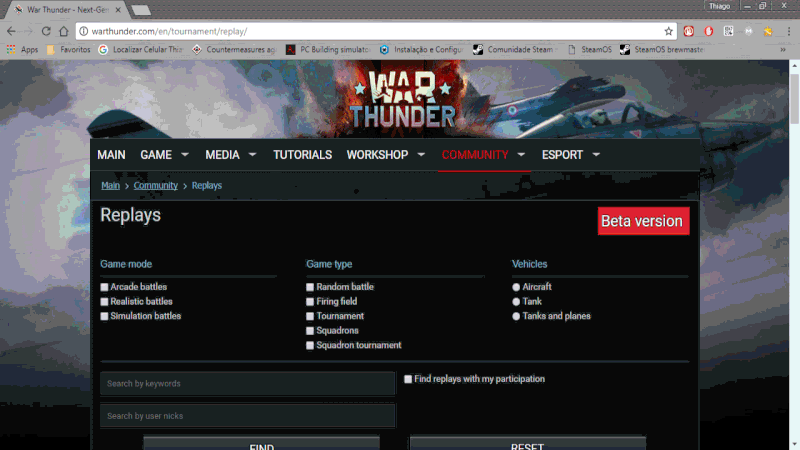Viewport: 800px width, 450px height.
Task: Click the browser back arrow
Action: [11, 31]
